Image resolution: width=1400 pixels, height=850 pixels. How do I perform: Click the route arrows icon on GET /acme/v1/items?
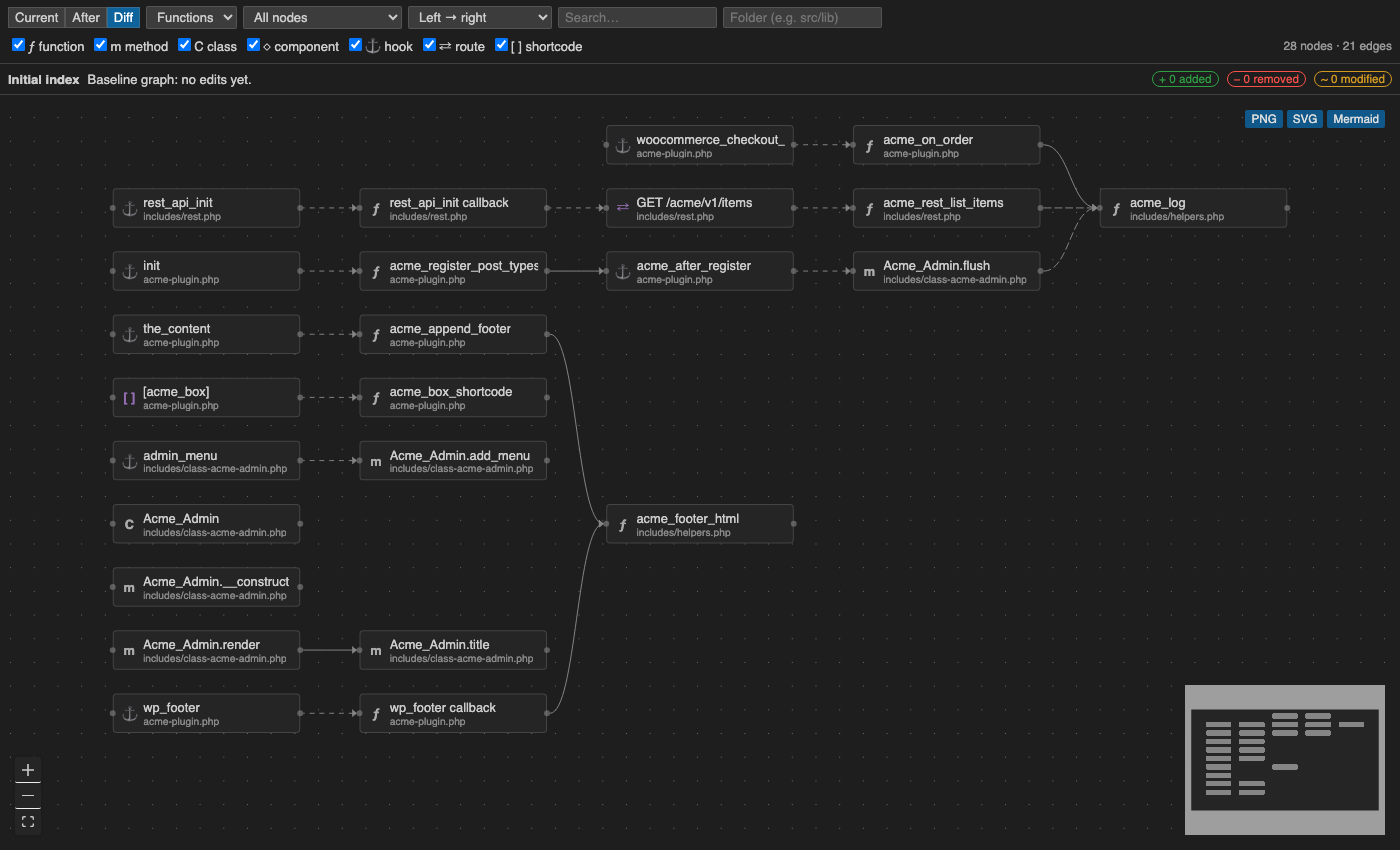(x=622, y=208)
